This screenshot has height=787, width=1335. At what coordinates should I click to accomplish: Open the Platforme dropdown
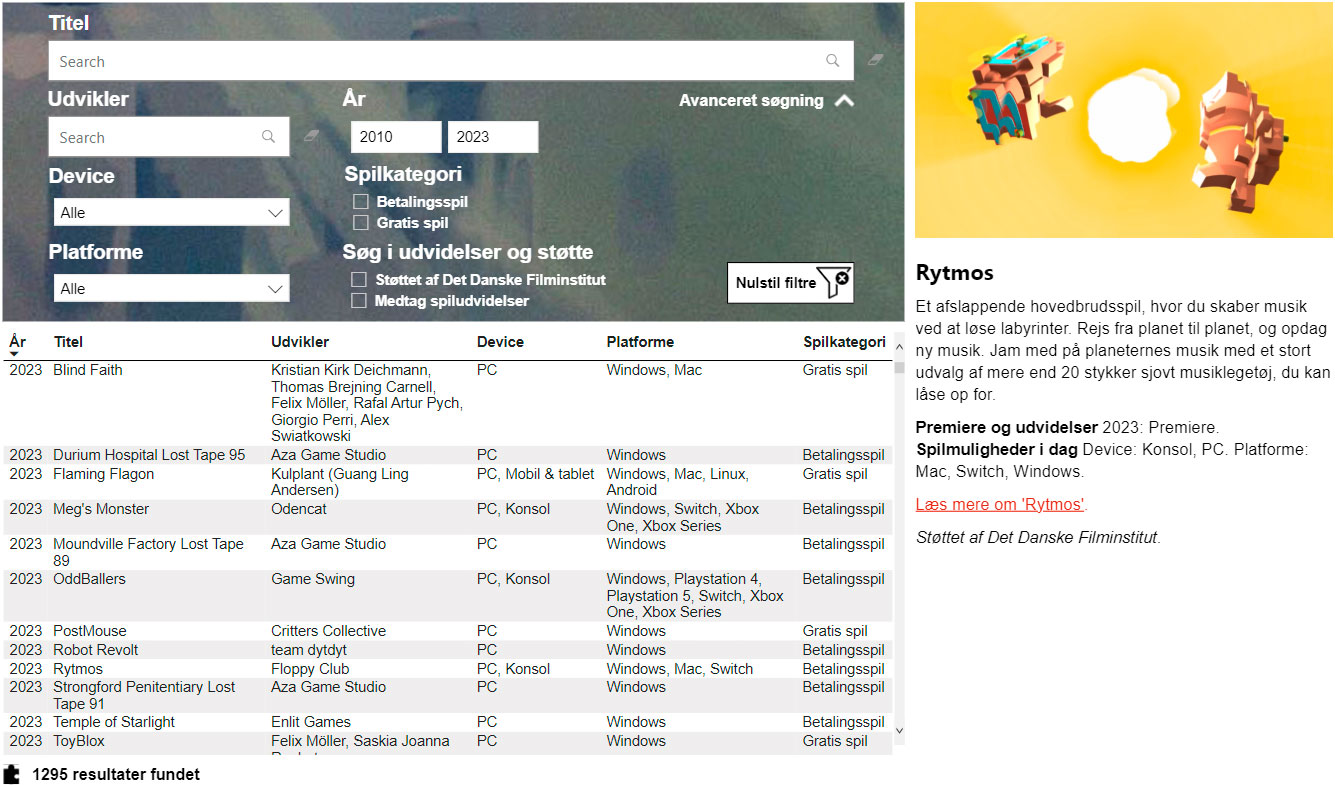coord(171,288)
